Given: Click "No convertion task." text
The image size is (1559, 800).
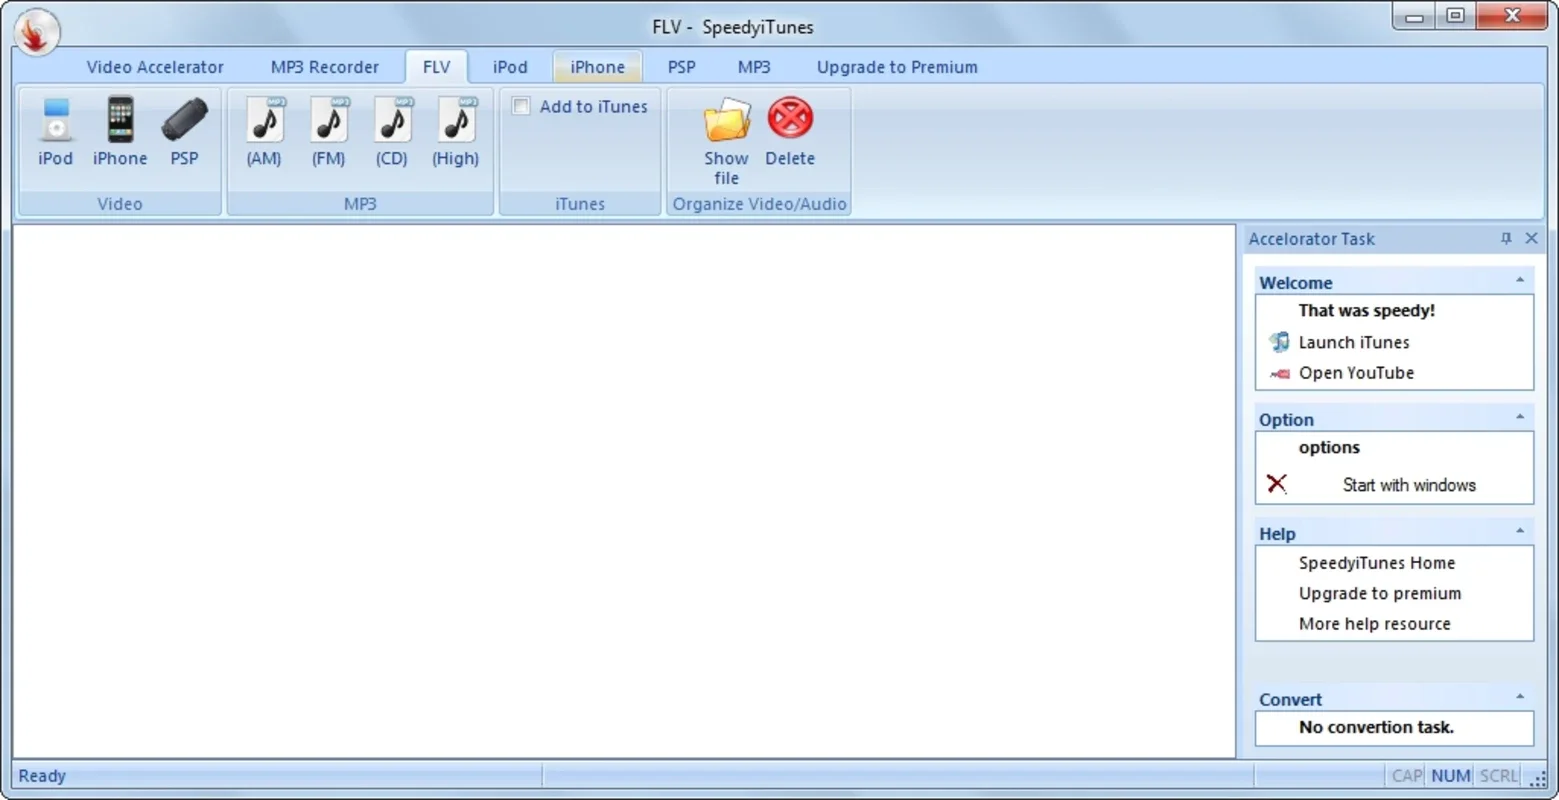Looking at the screenshot, I should 1376,728.
